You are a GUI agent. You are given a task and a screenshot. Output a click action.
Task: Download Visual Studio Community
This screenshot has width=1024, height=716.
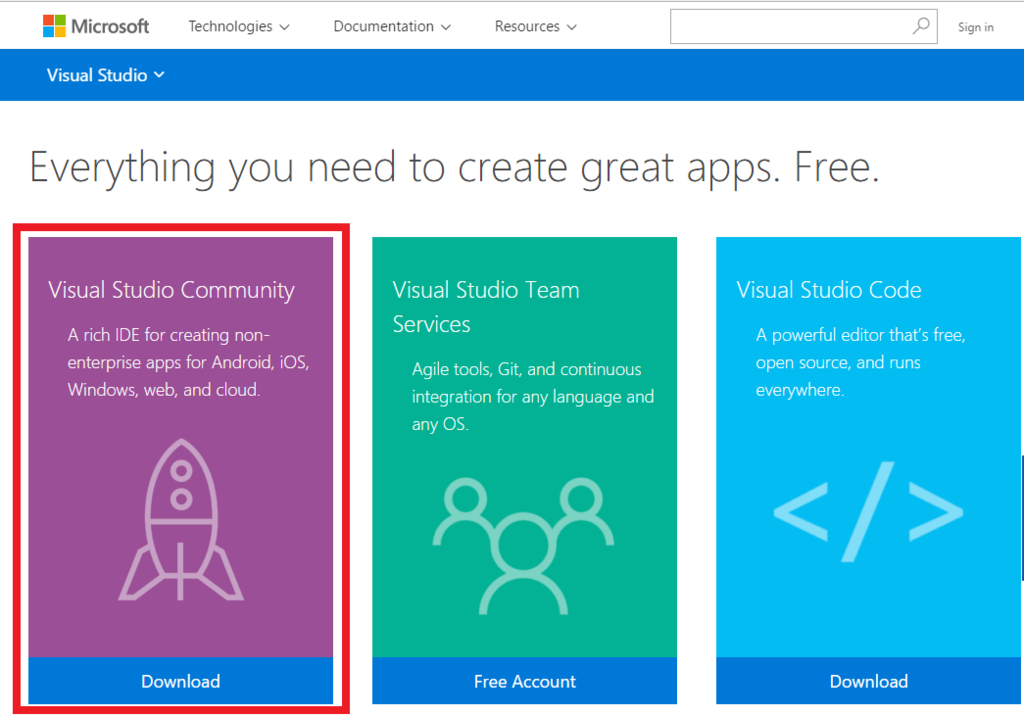click(x=181, y=681)
